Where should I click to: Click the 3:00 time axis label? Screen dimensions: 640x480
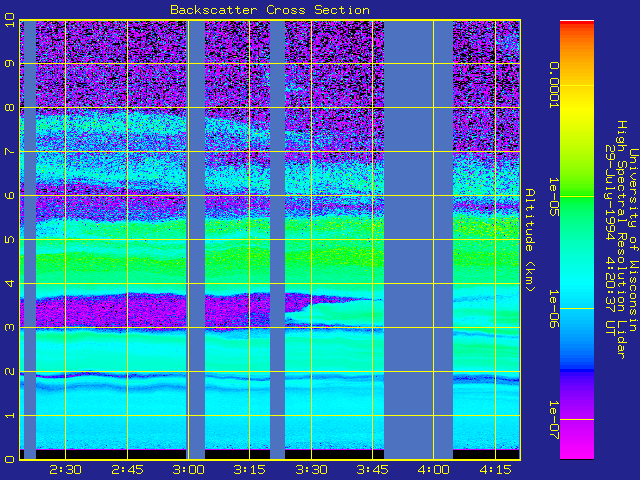pos(188,470)
